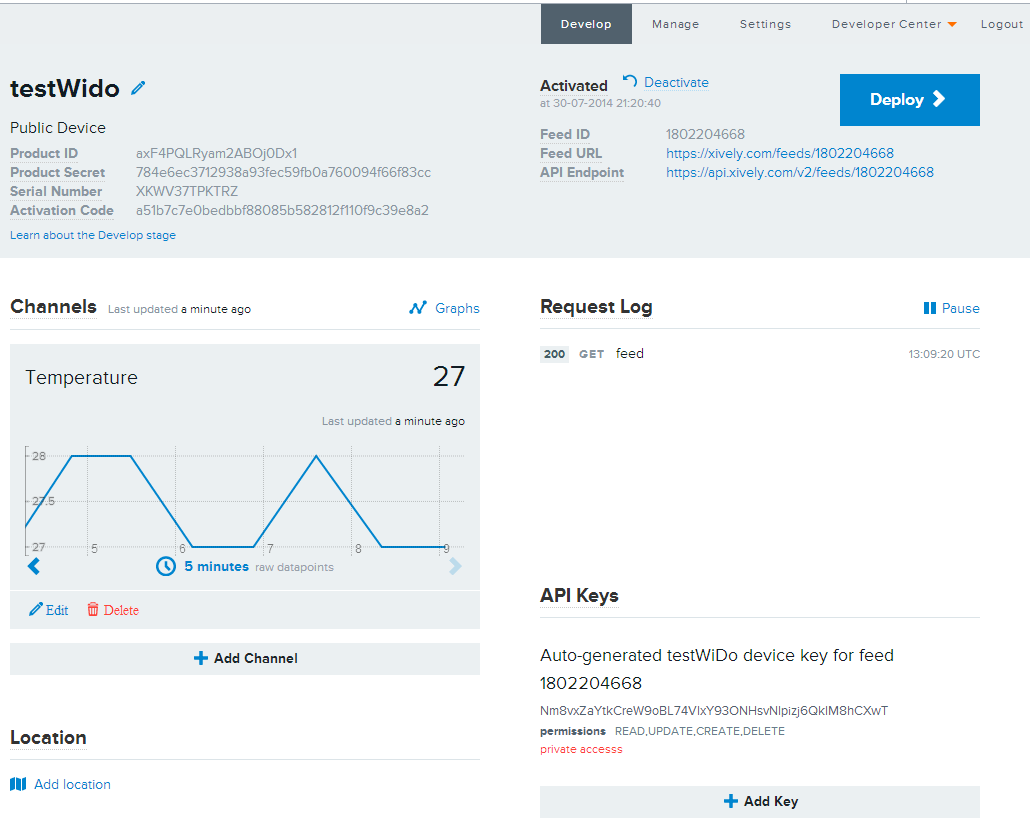The height and width of the screenshot is (827, 1030).
Task: Click the Public Device label
Action: [58, 127]
